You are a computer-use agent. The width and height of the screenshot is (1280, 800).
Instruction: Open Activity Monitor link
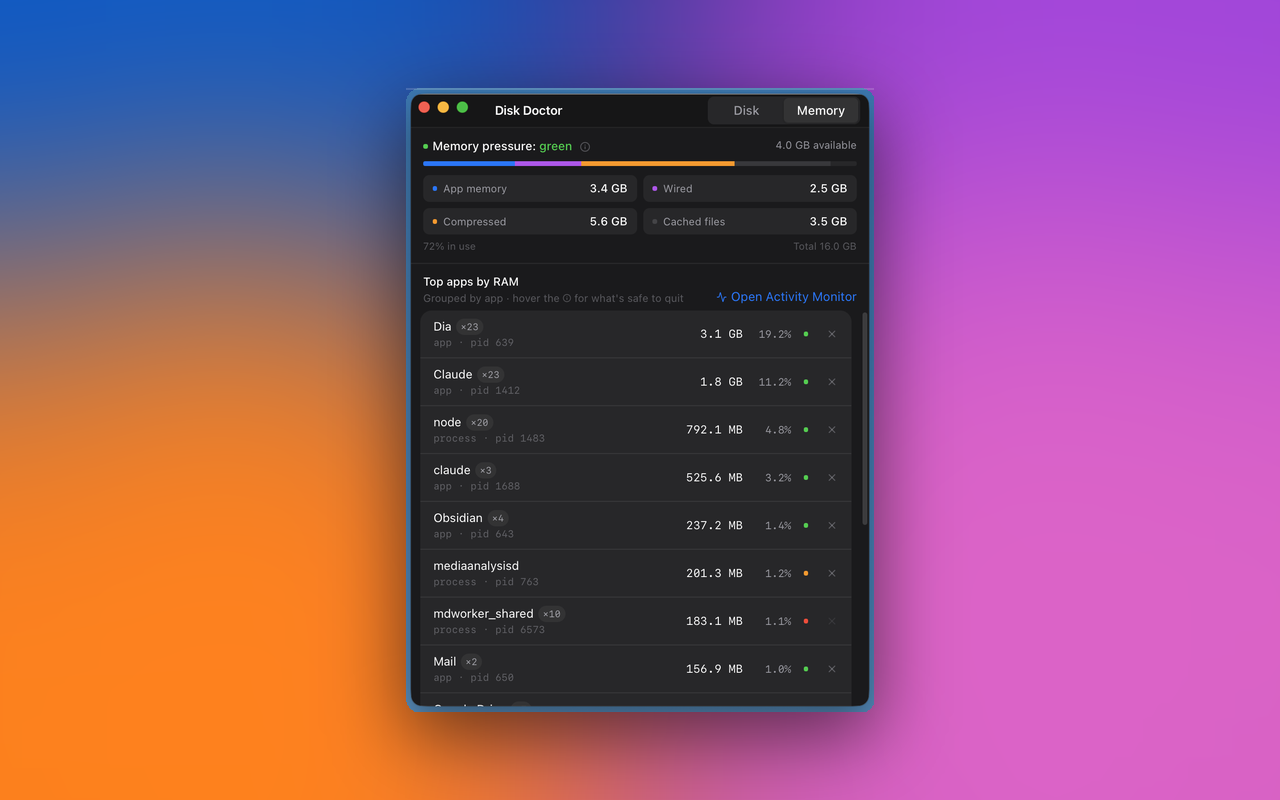(786, 297)
